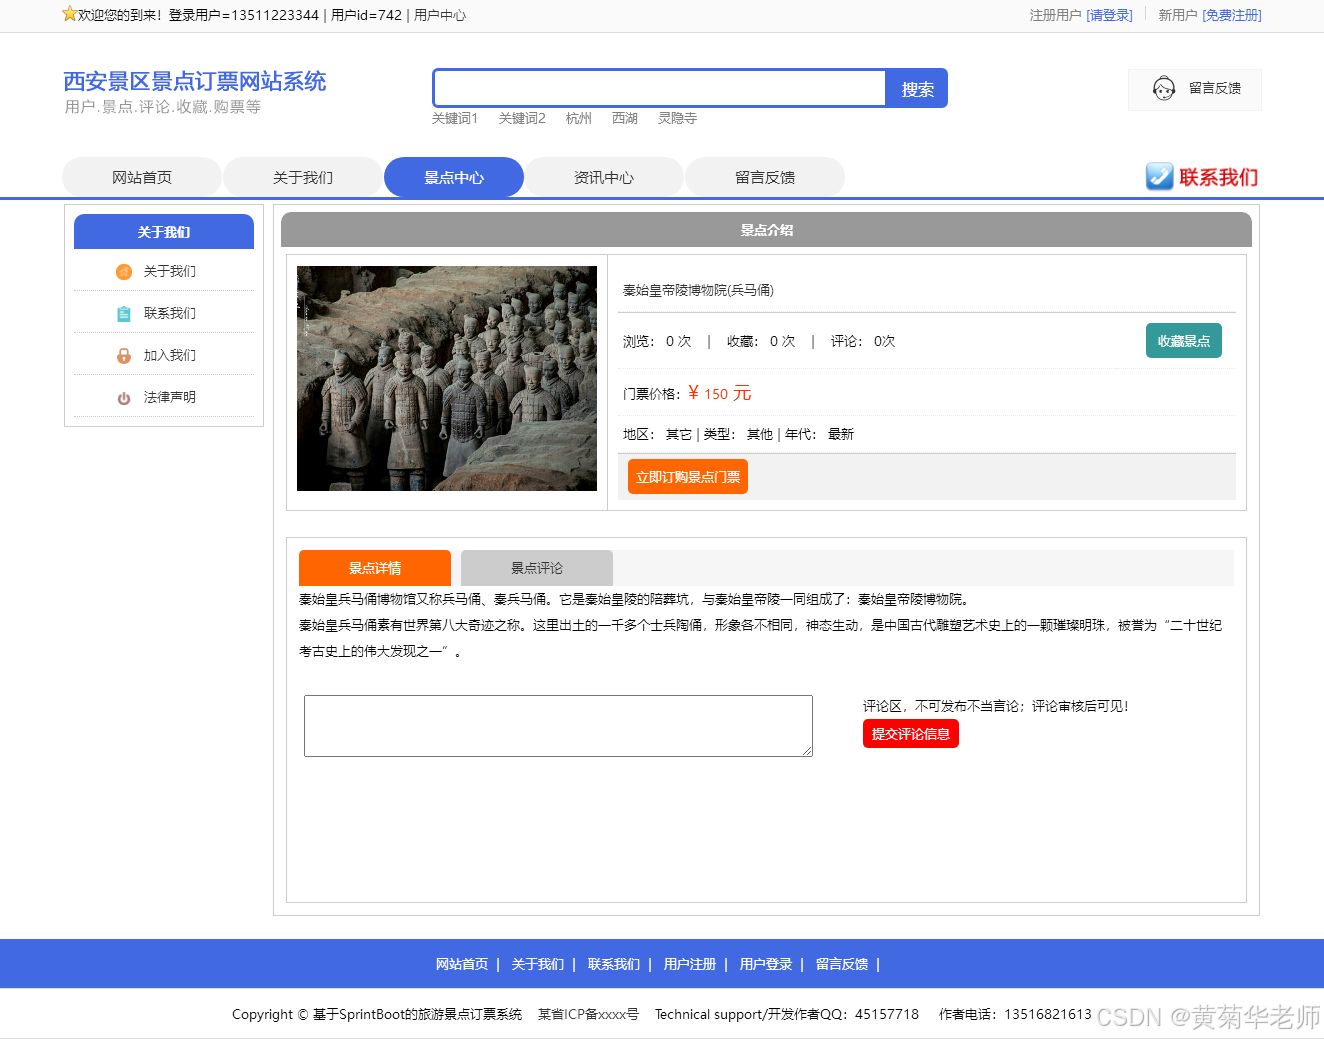The height and width of the screenshot is (1039, 1324).
Task: Click the 搜索 magnifier button
Action: (915, 88)
